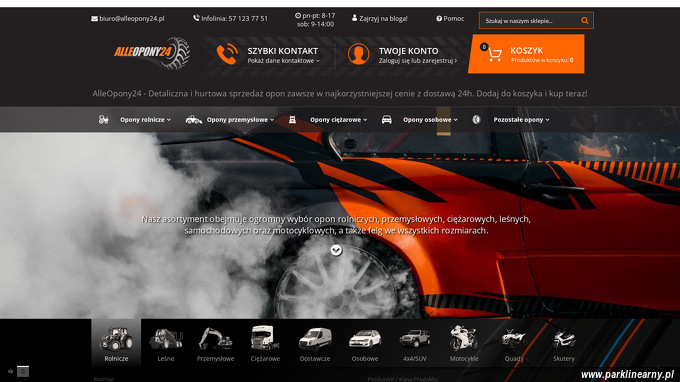Open the orange Koszyk shopping cart
This screenshot has width=680, height=382.
[x=526, y=54]
